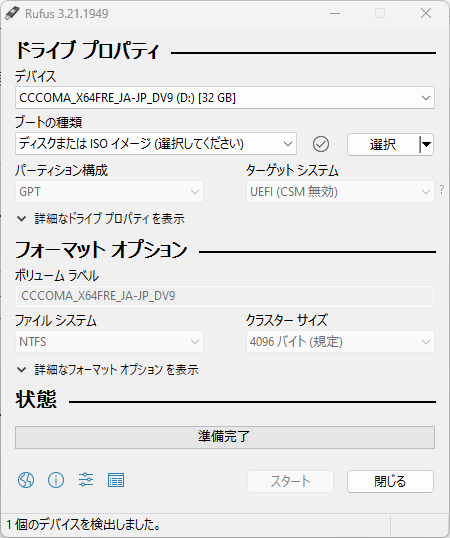Click the ボリューム ラベル text field
Image resolution: width=450 pixels, height=538 pixels.
(x=225, y=296)
